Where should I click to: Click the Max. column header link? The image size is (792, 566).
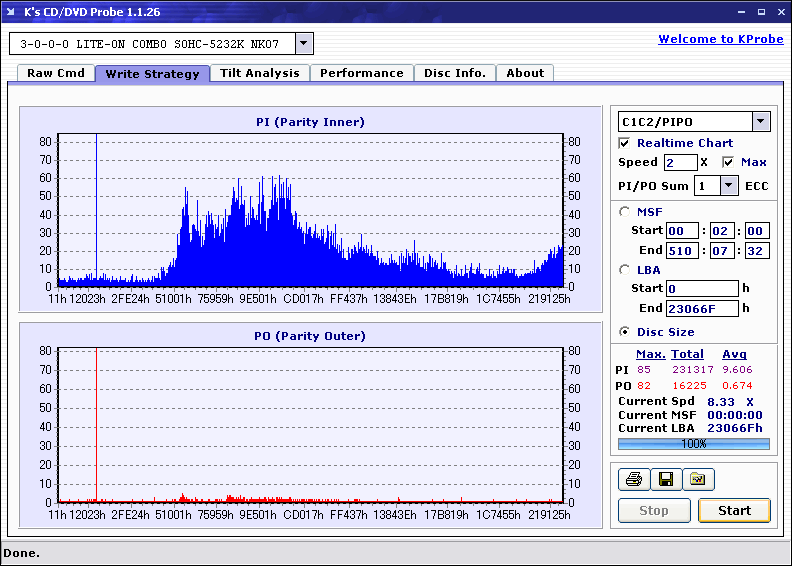coord(651,354)
